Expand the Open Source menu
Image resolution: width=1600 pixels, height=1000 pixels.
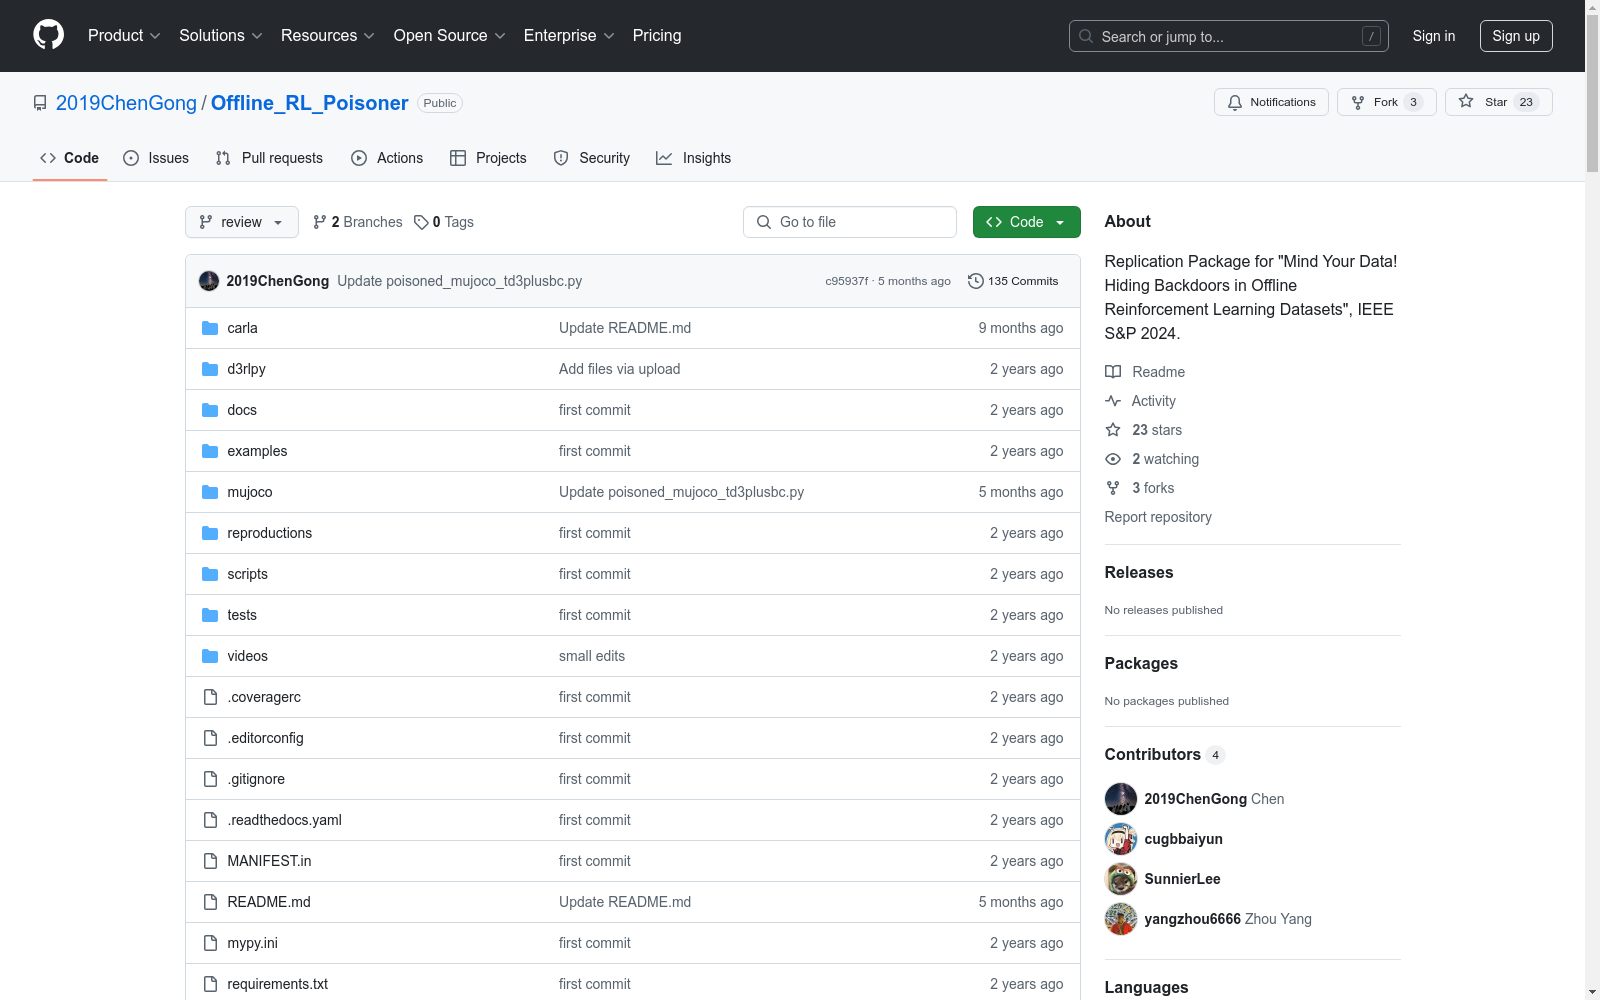click(x=450, y=36)
